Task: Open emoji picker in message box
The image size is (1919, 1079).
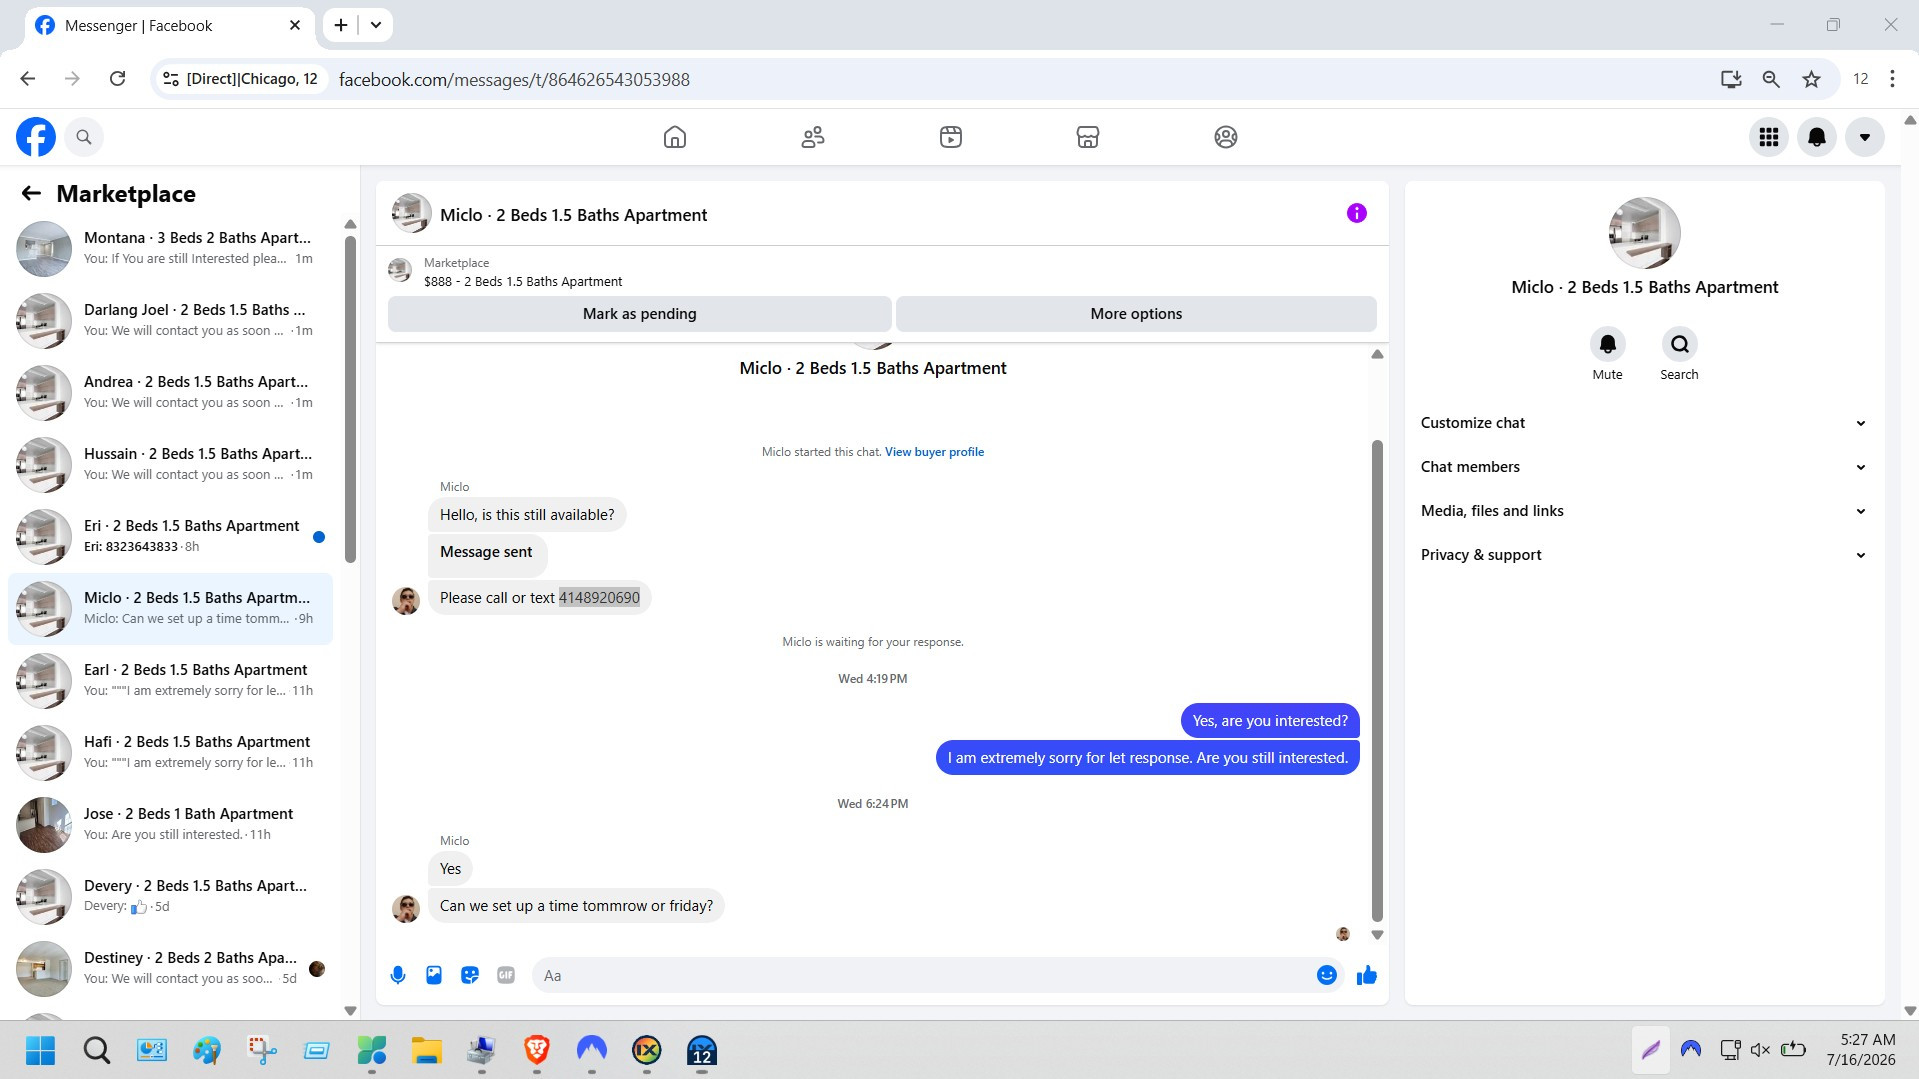Action: [x=1327, y=975]
